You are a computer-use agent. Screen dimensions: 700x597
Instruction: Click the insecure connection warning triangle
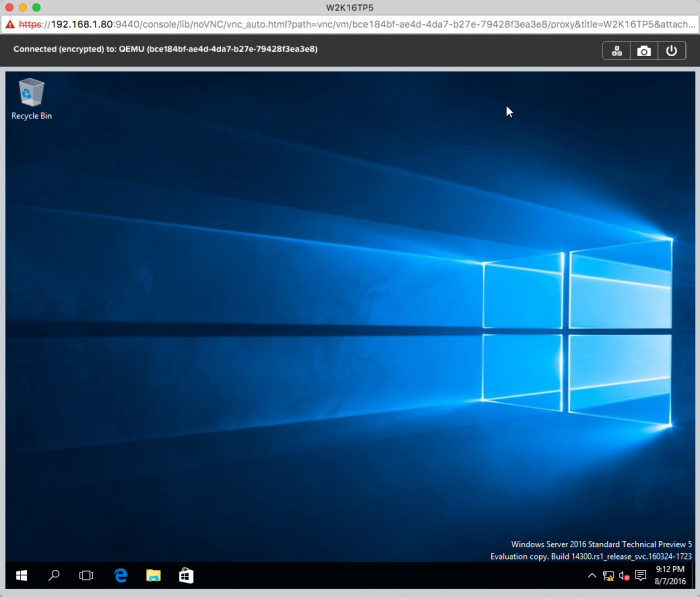(10, 25)
